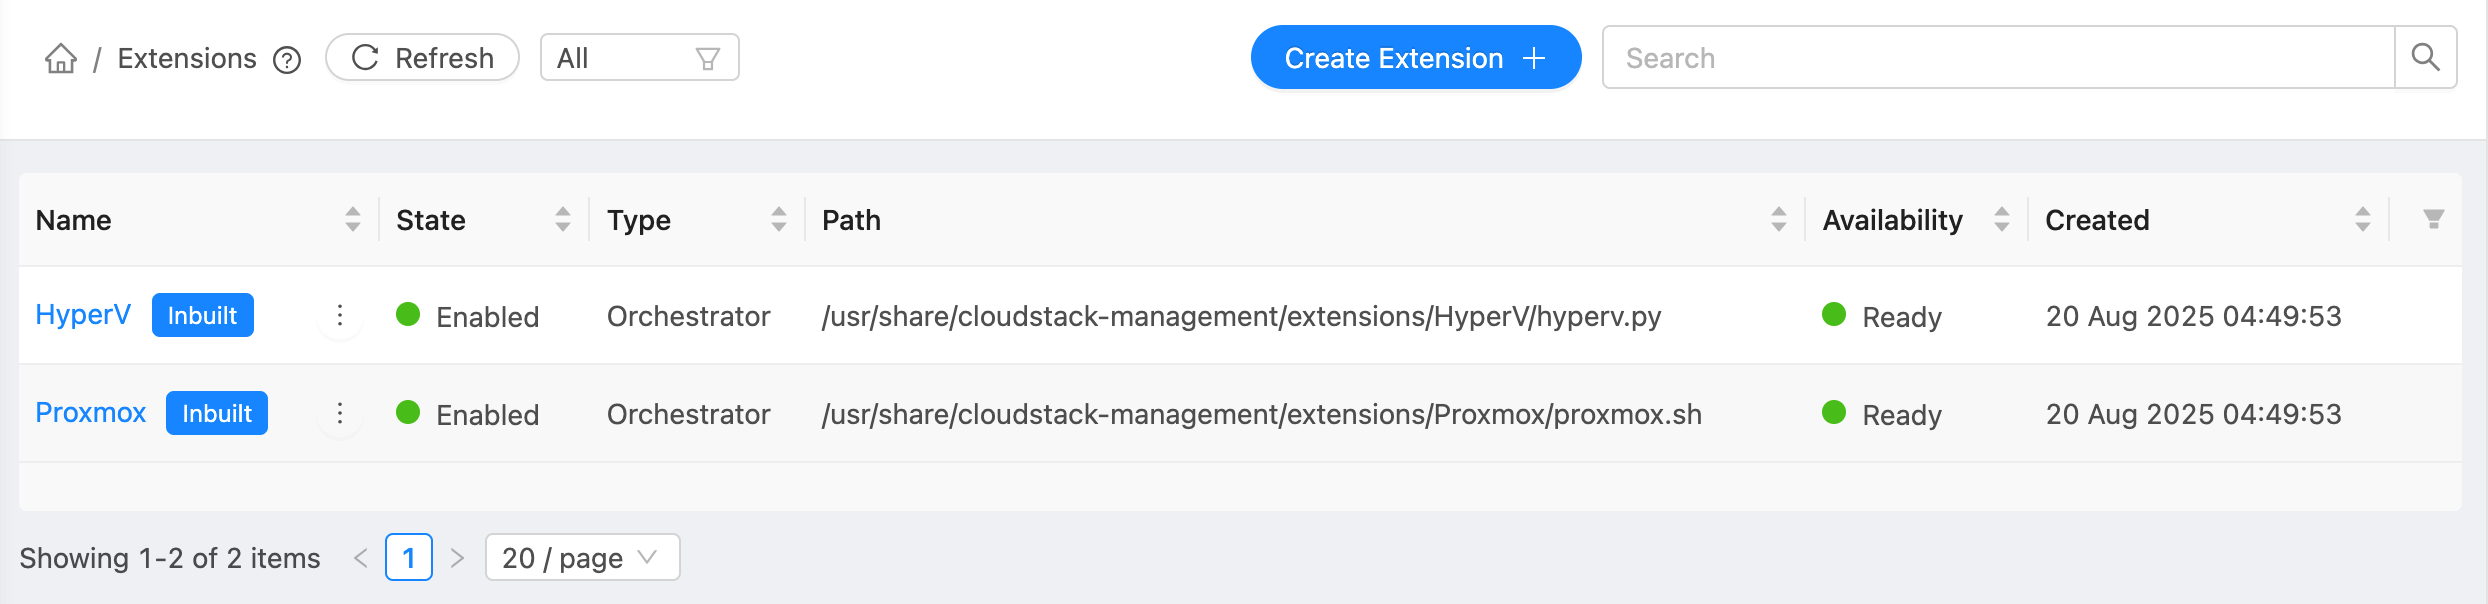The image size is (2488, 604).
Task: Expand the Availability sort options
Action: 2001,219
